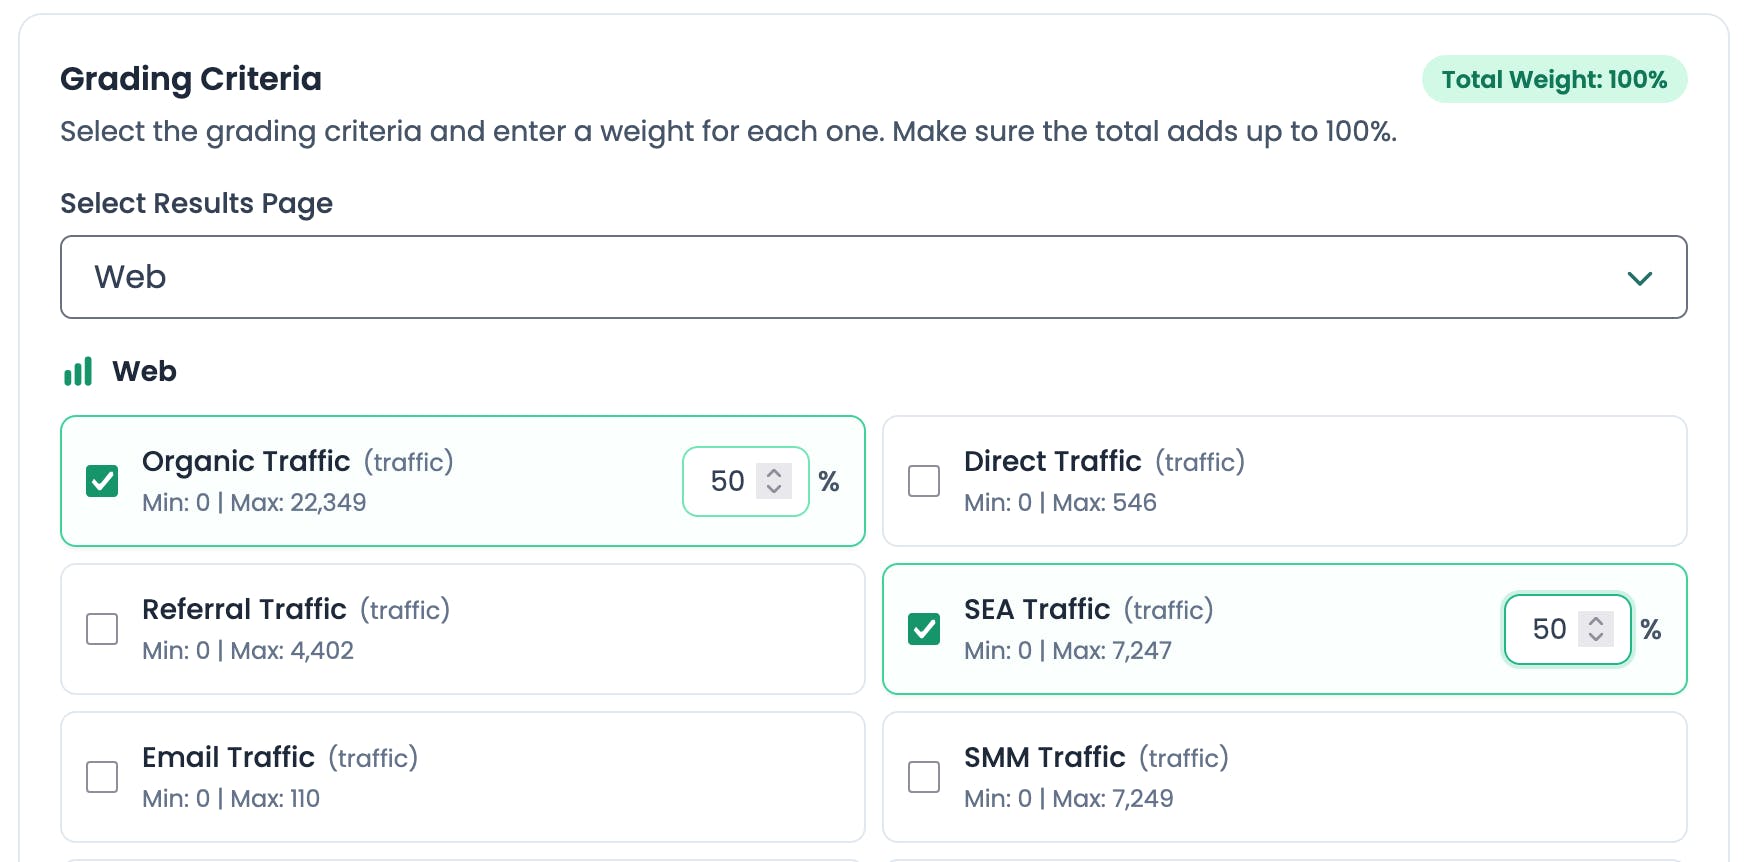Click the chevron arrow of the Web dropdown
Image resolution: width=1750 pixels, height=862 pixels.
pyautogui.click(x=1639, y=278)
